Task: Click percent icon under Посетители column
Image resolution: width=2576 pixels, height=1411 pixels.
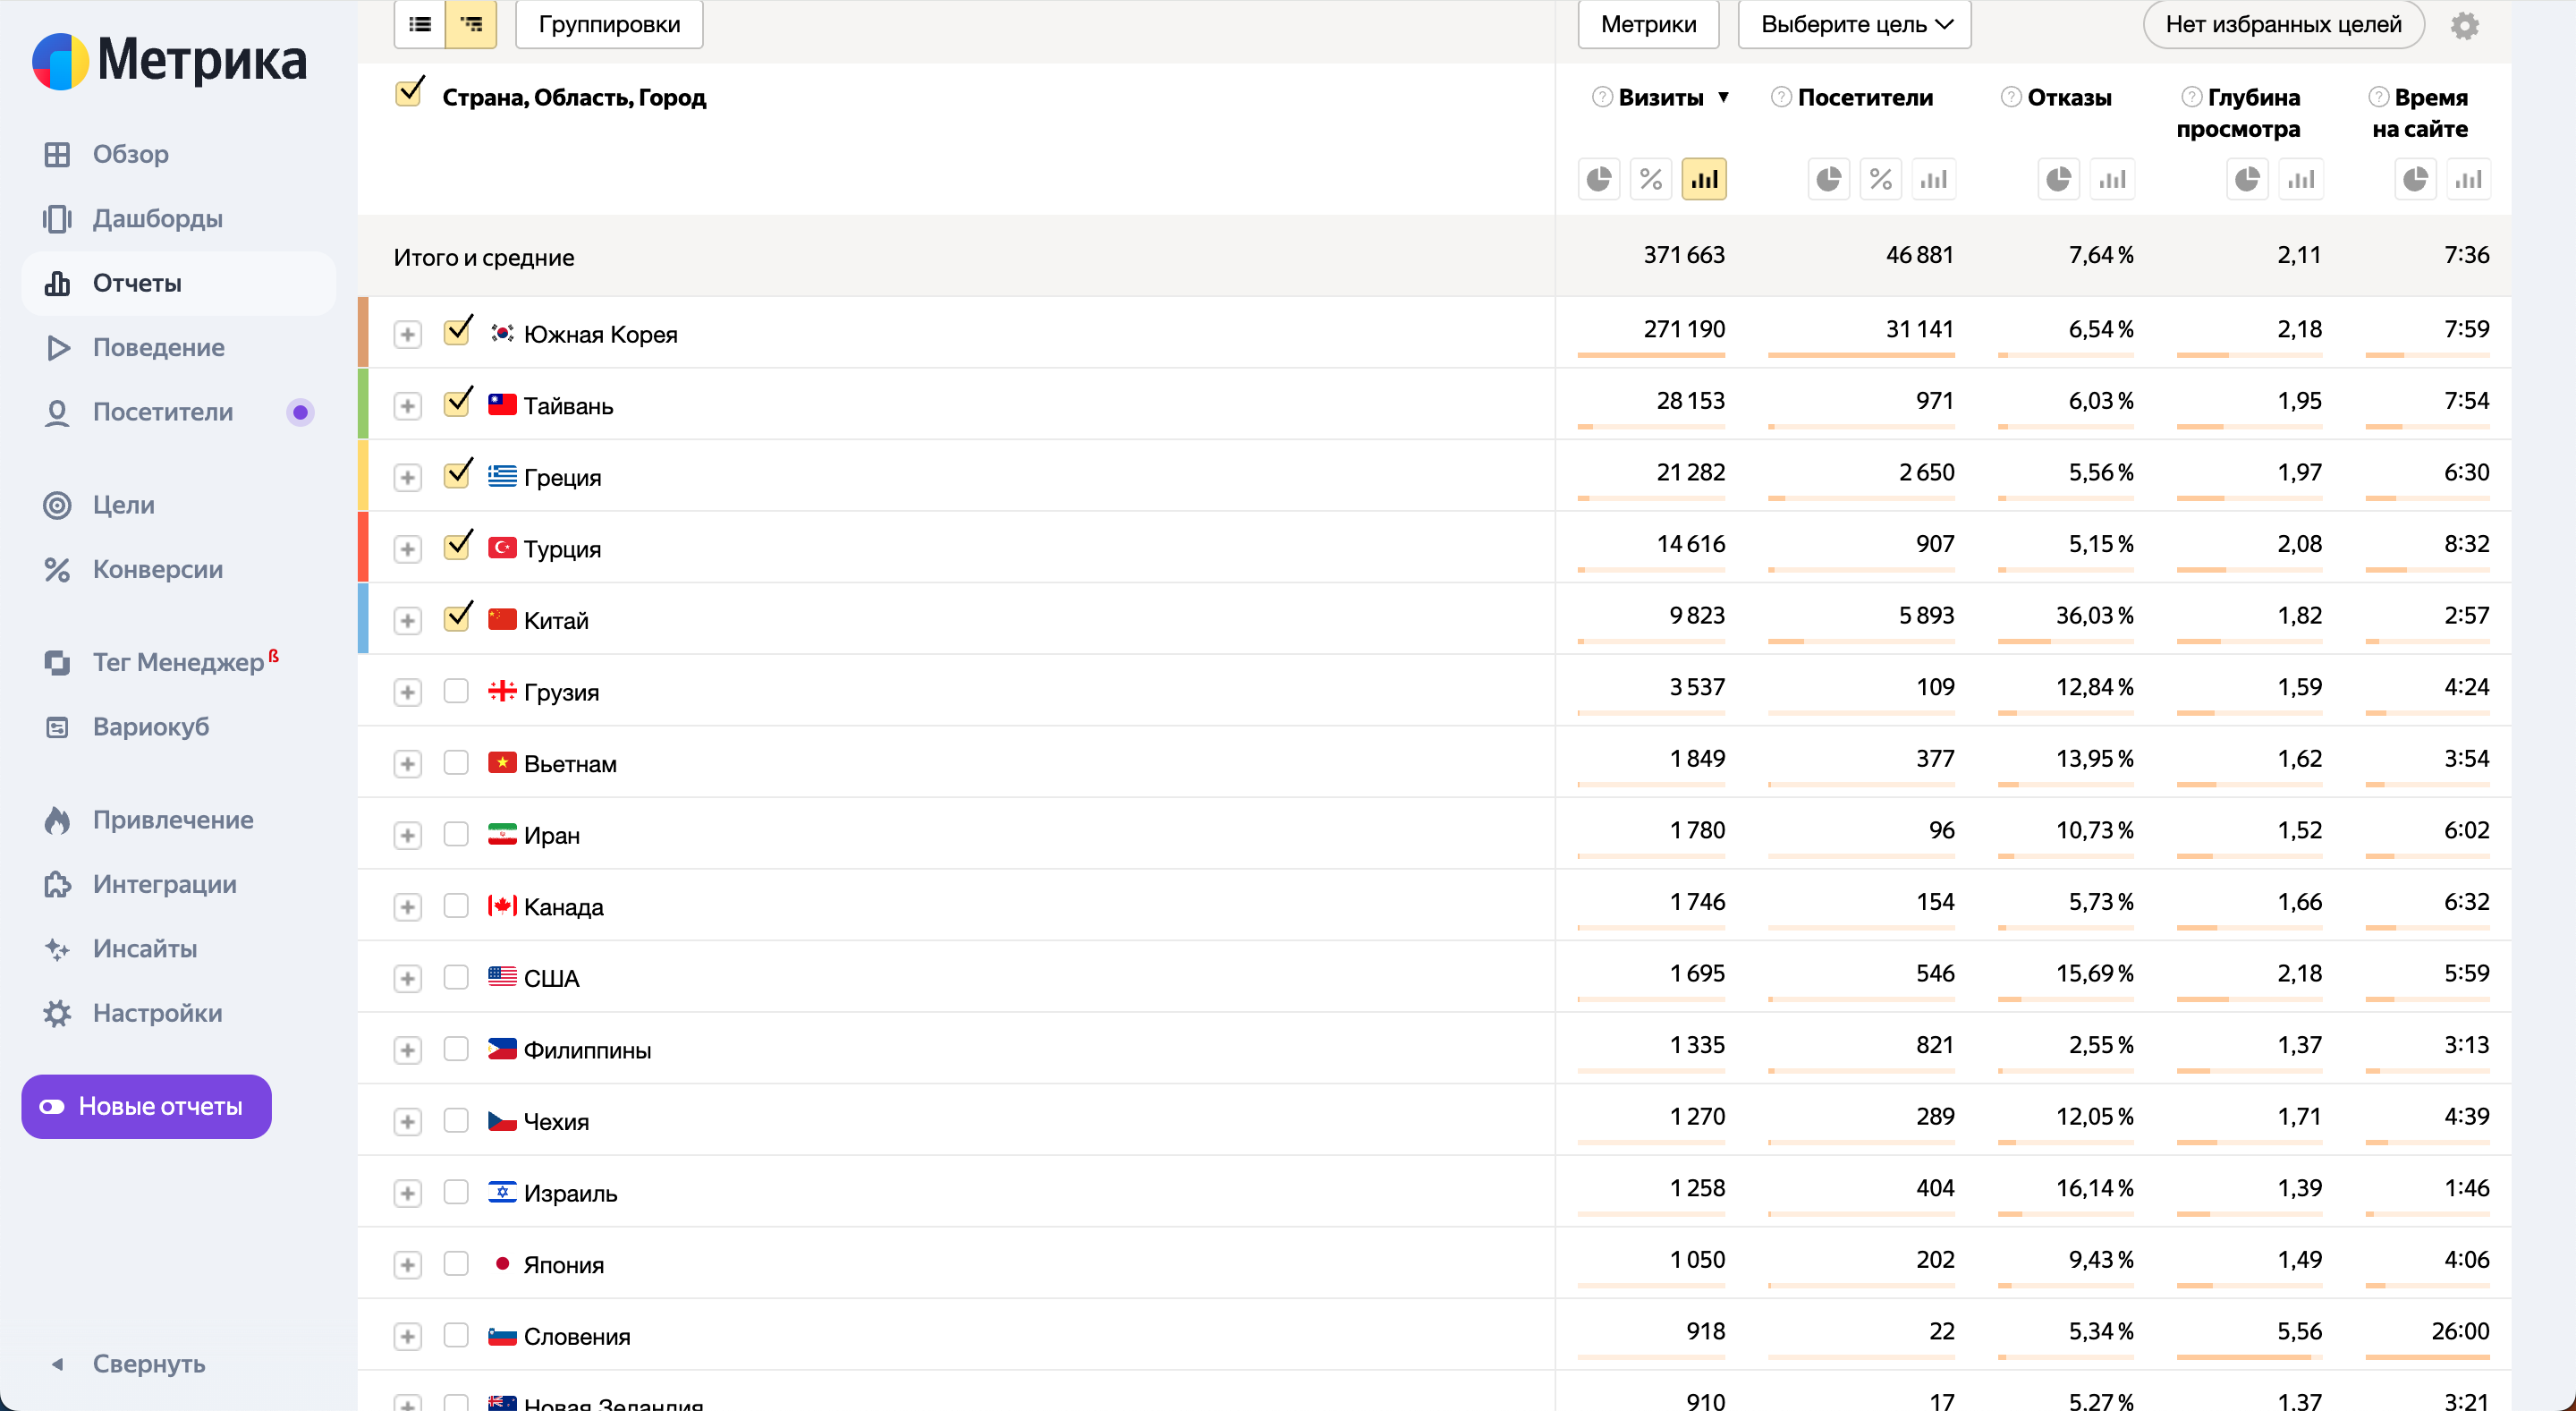Action: (1880, 180)
